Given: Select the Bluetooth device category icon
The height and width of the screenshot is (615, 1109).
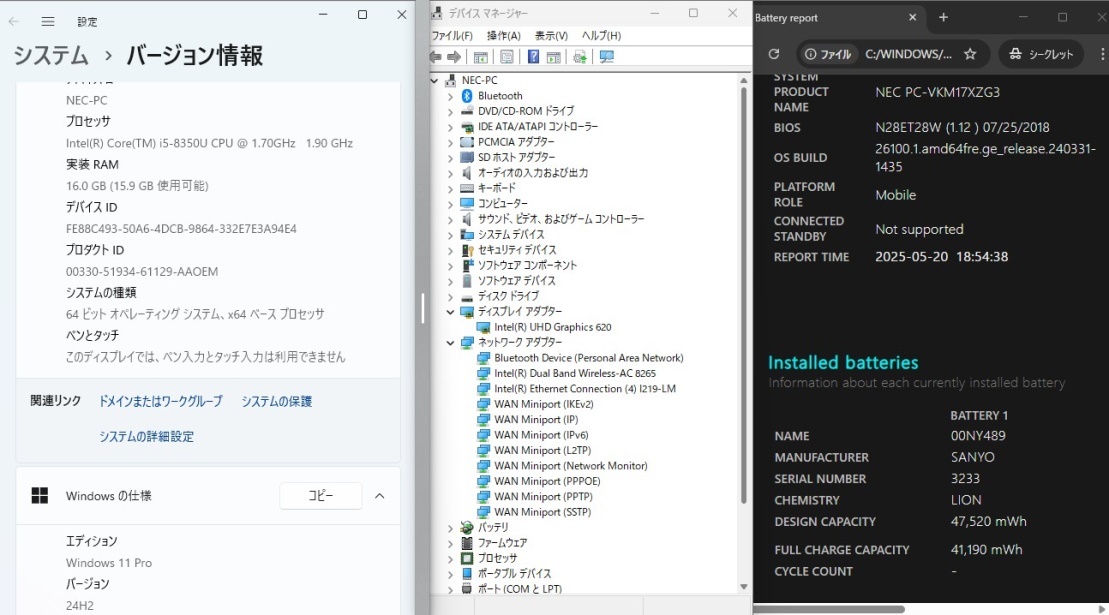Looking at the screenshot, I should [x=467, y=95].
